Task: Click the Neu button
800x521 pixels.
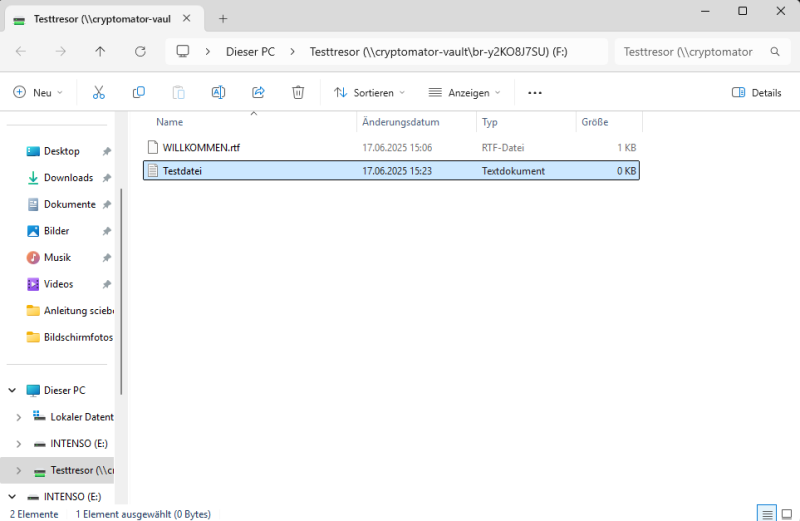Action: pos(38,92)
